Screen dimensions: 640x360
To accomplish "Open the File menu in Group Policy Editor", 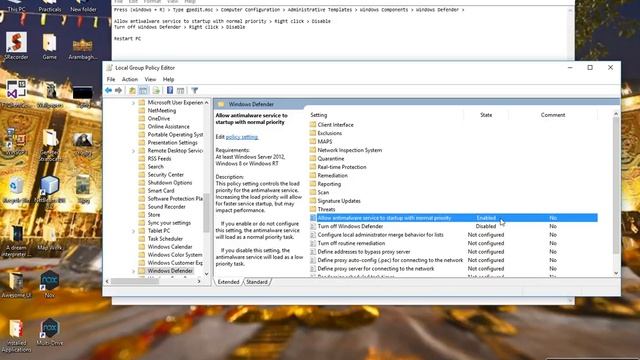I will 111,79.
